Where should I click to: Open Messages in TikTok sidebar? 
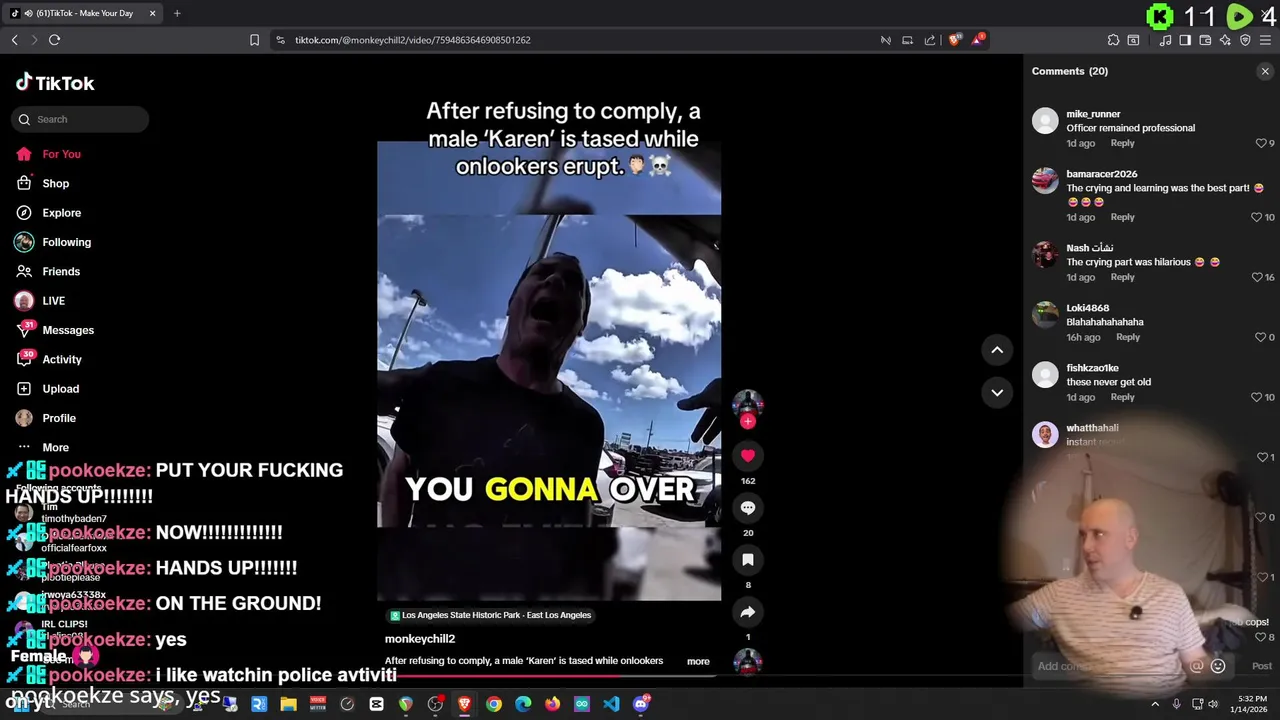[55, 330]
